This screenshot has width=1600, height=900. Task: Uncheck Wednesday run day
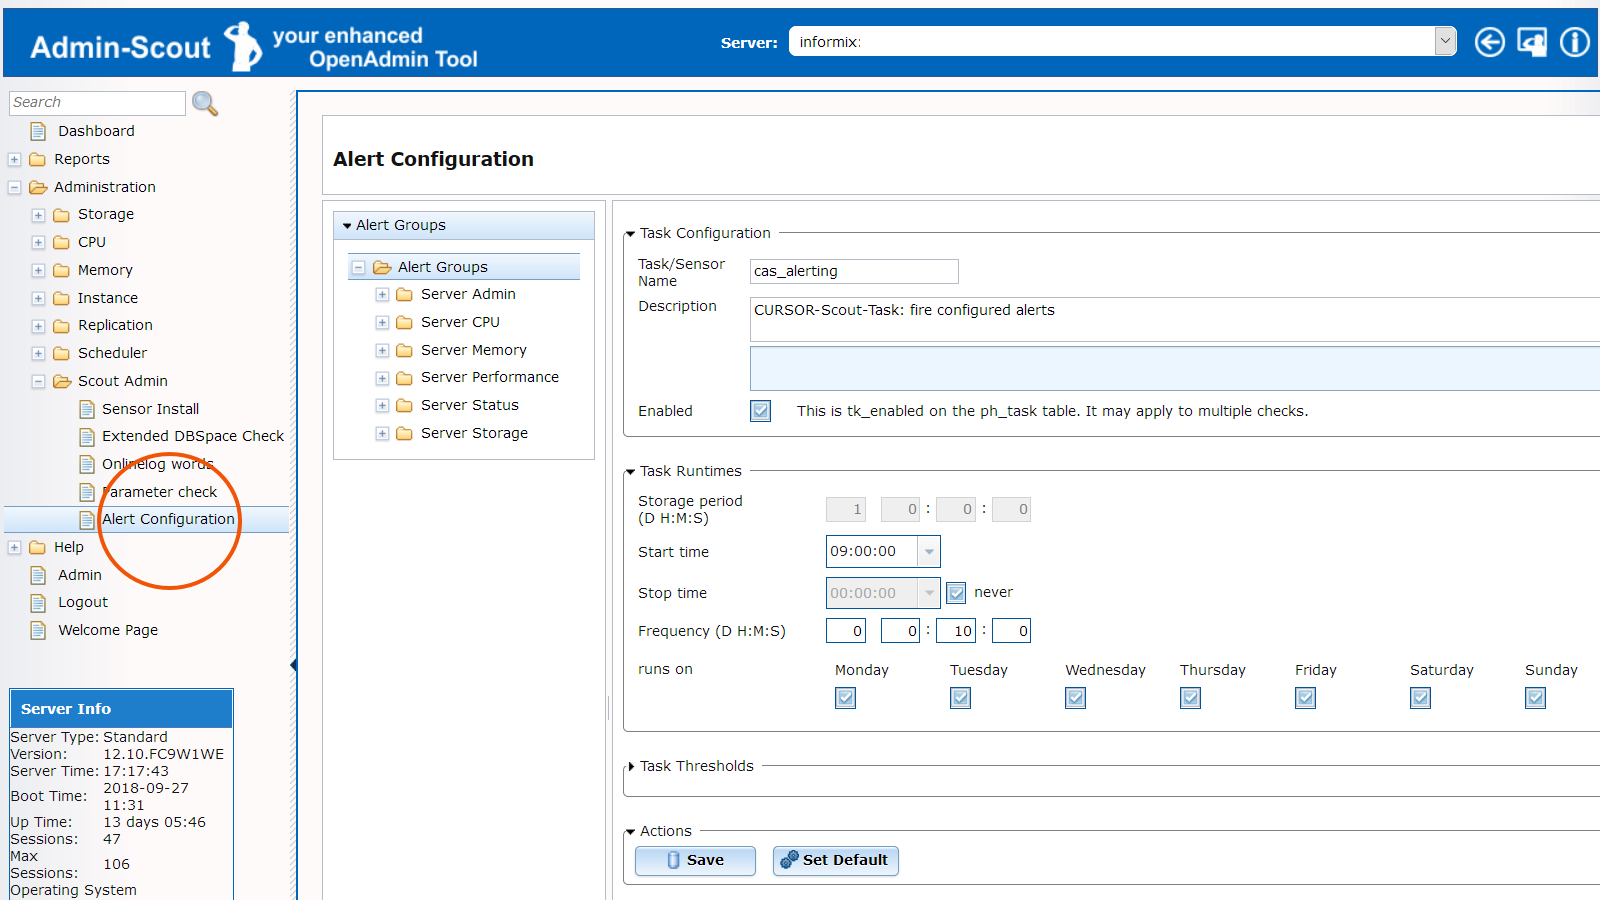pos(1075,698)
